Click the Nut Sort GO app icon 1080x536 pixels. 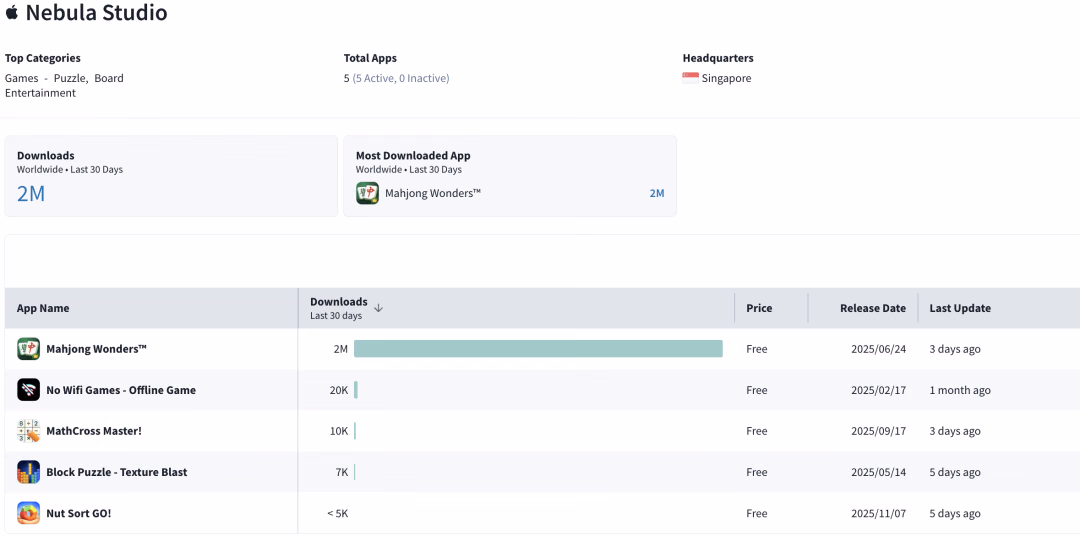(28, 513)
